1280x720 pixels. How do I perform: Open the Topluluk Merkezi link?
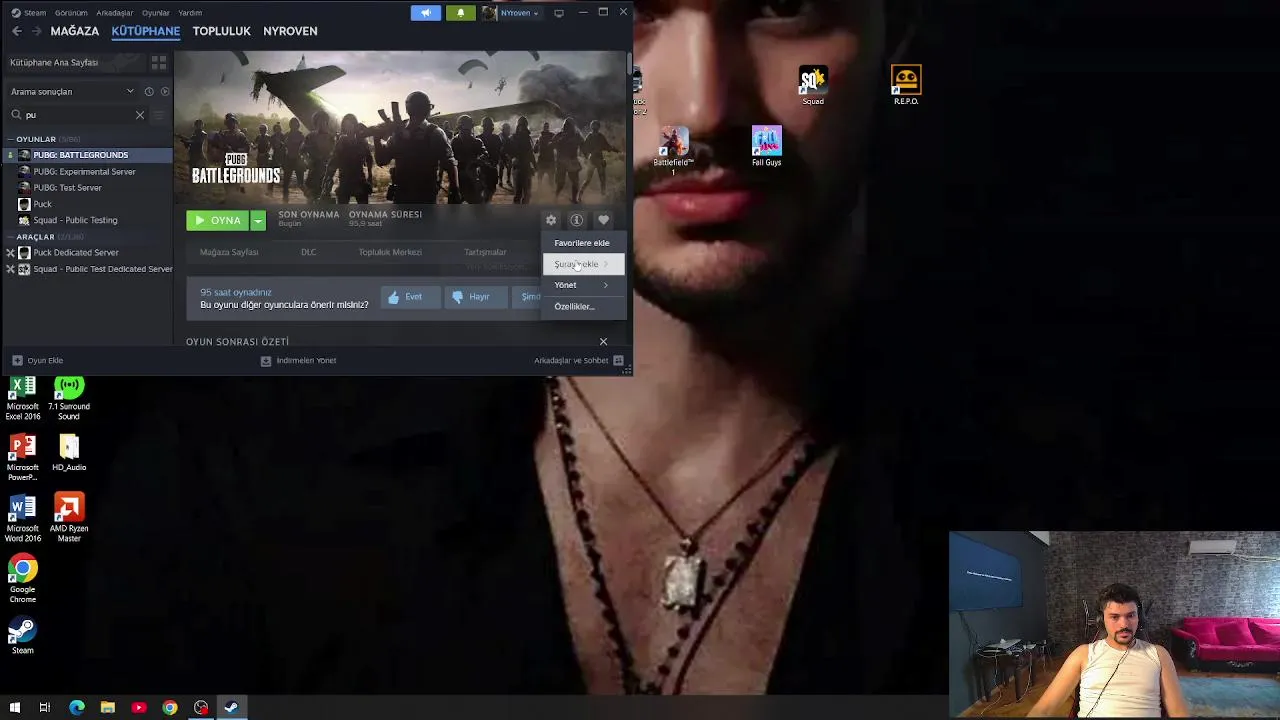(x=390, y=252)
